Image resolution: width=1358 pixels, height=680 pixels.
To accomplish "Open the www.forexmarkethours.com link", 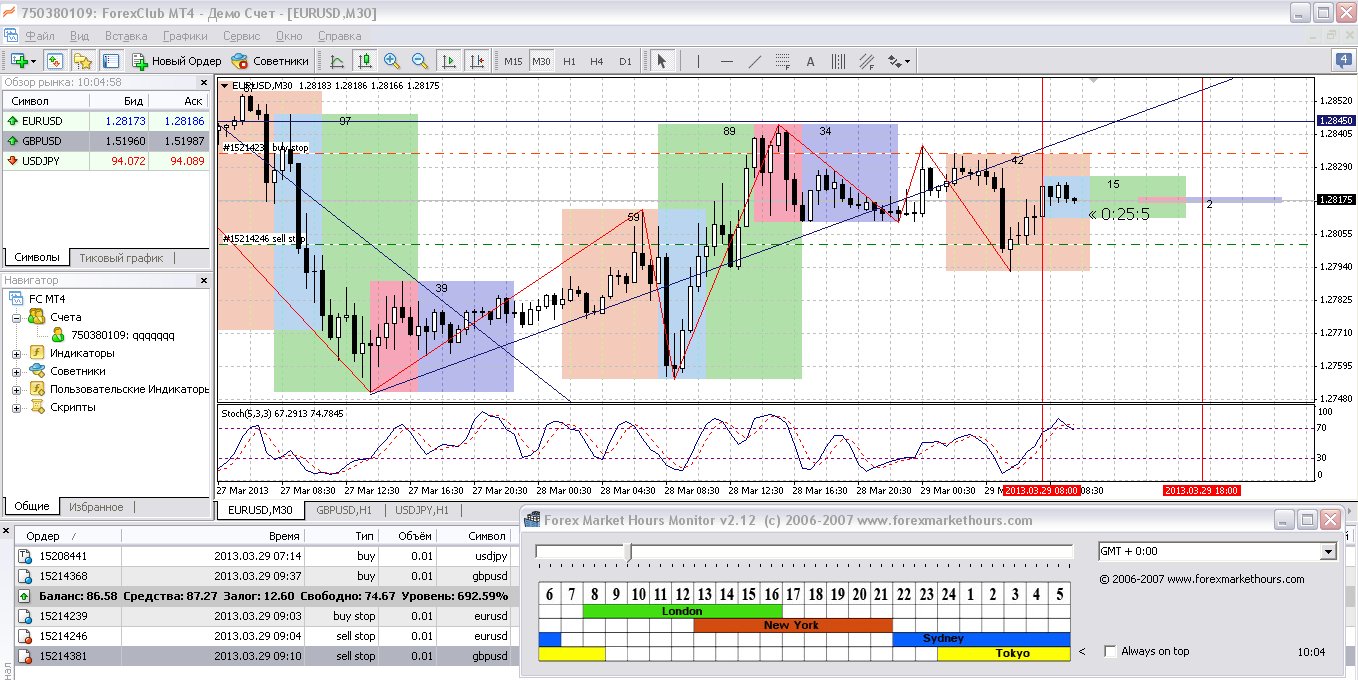I will (1235, 579).
